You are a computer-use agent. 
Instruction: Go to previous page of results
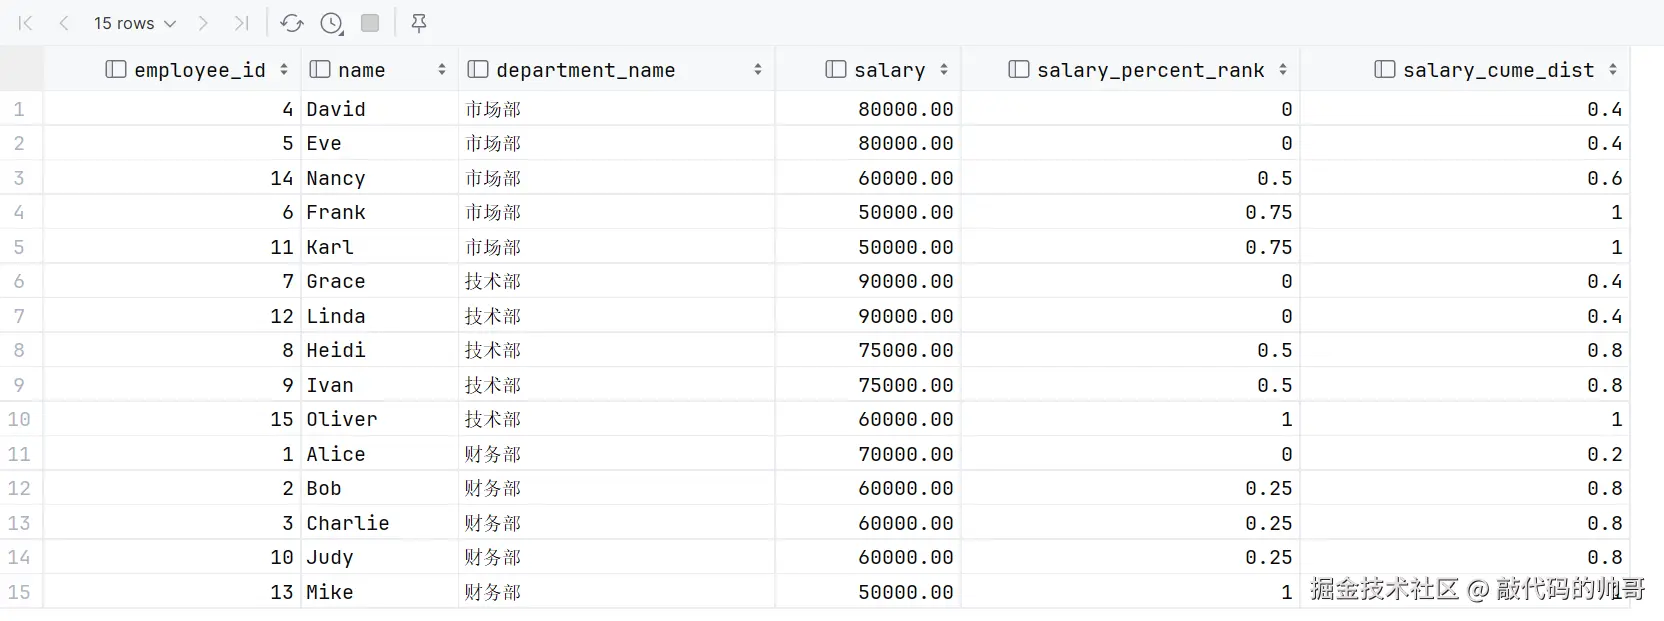(64, 23)
